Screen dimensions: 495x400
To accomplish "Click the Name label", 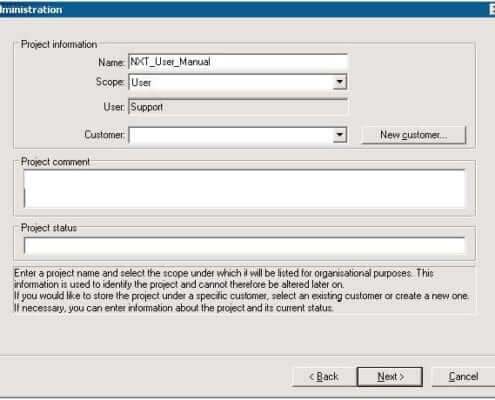I will tap(111, 62).
